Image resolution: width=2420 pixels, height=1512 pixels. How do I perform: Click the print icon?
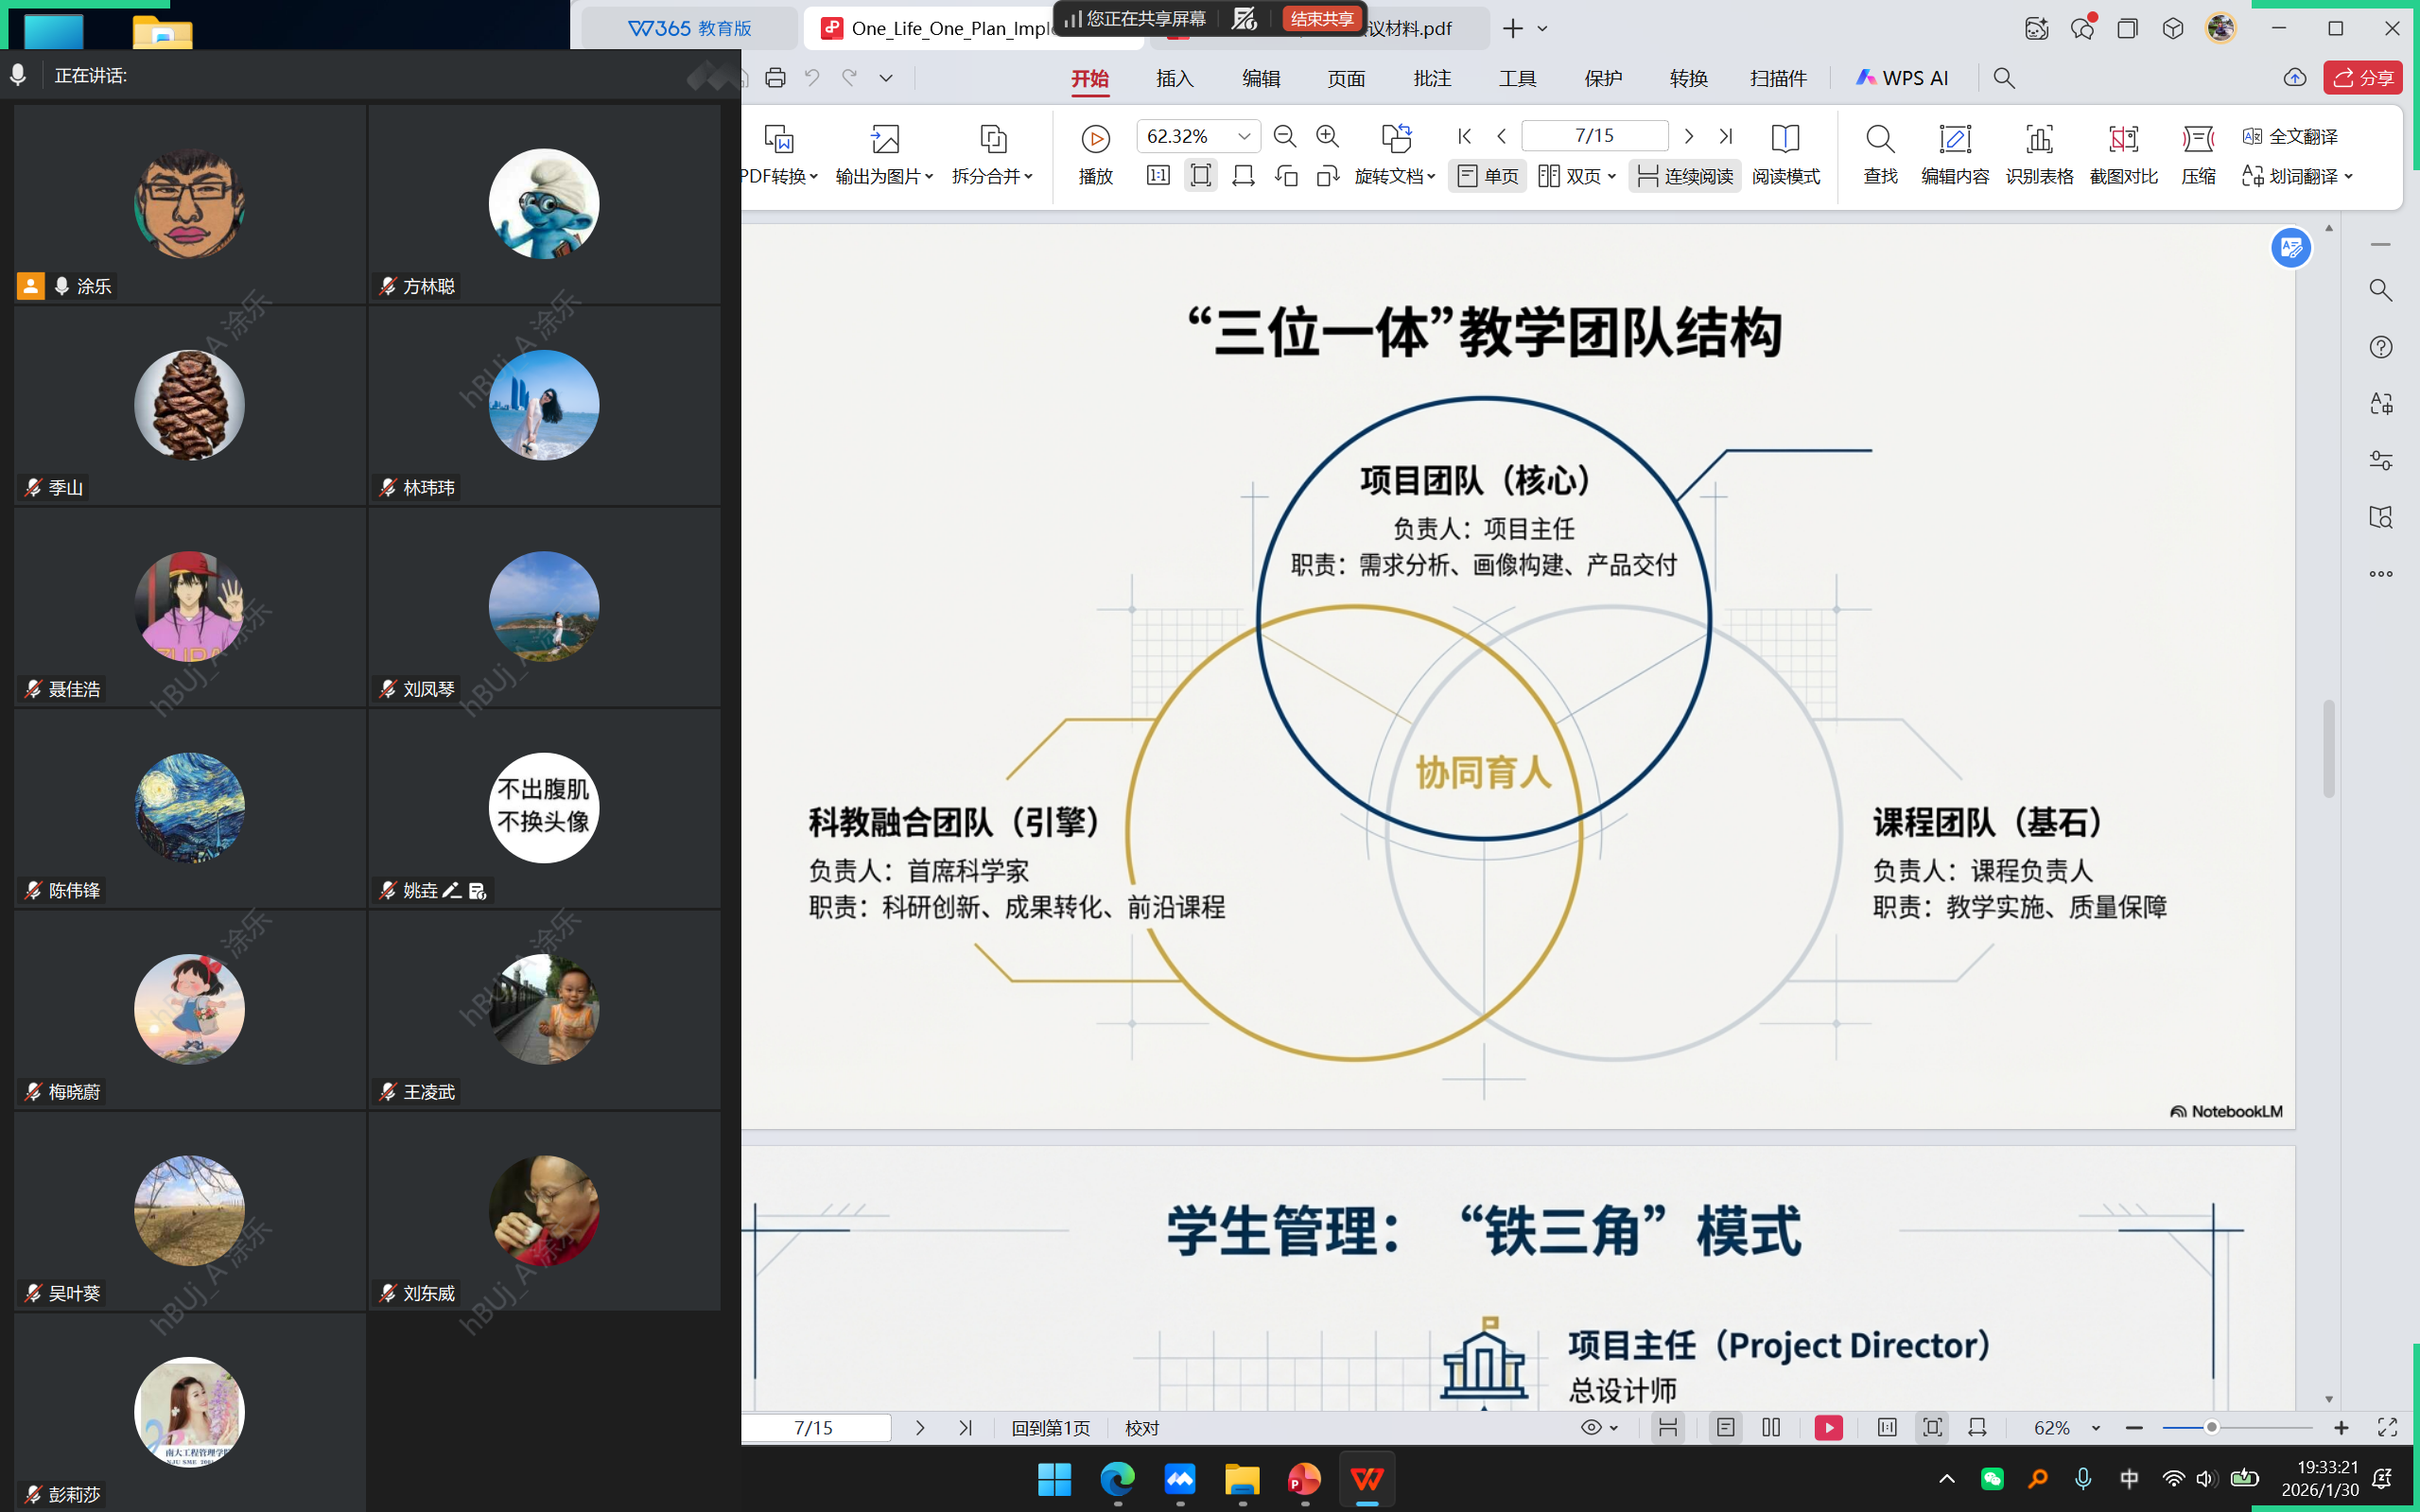click(x=775, y=78)
